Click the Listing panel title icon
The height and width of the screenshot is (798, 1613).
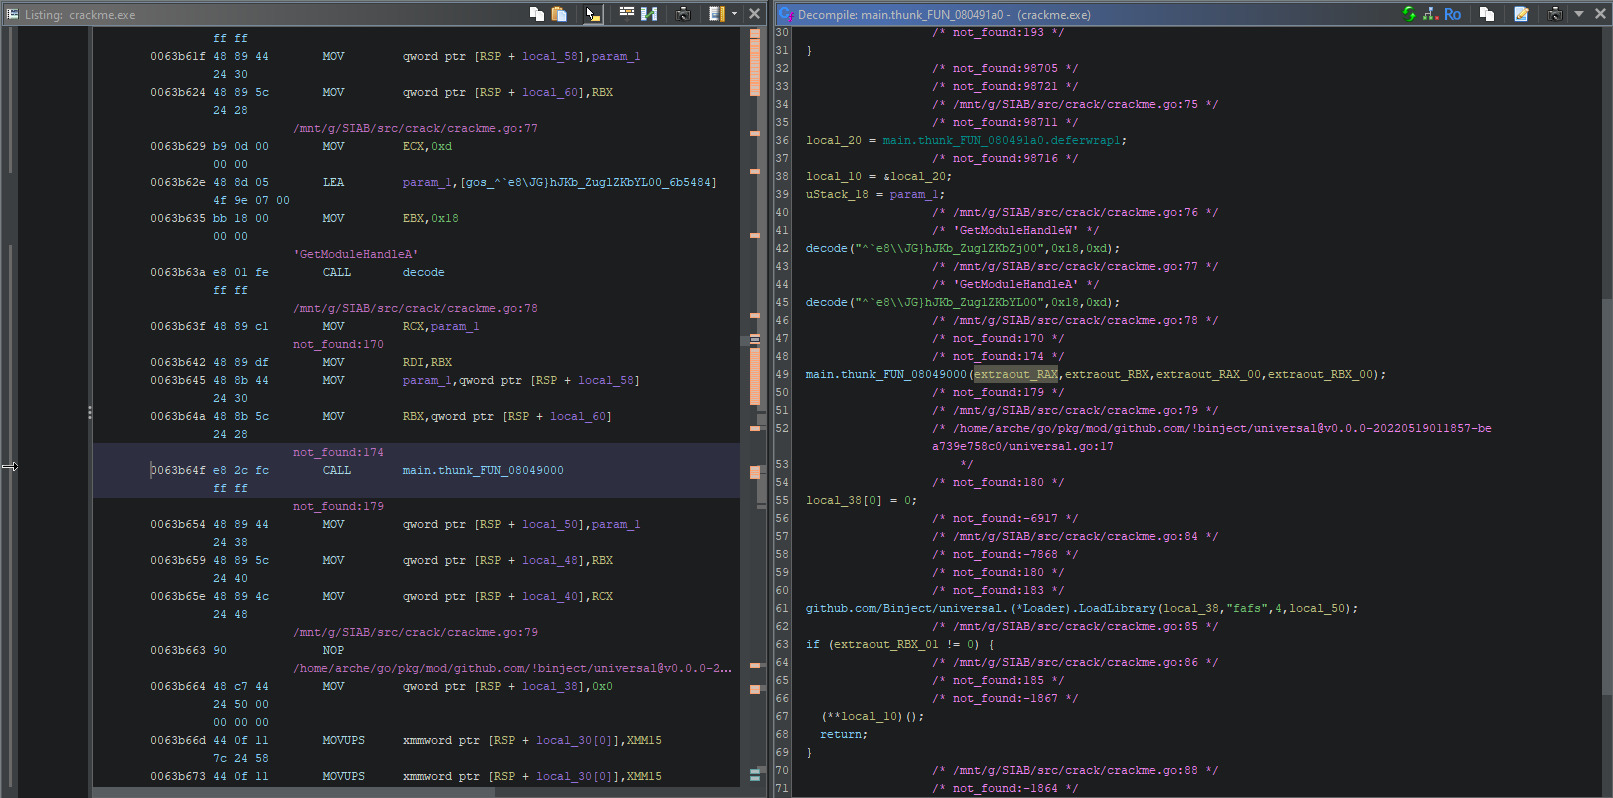(12, 14)
